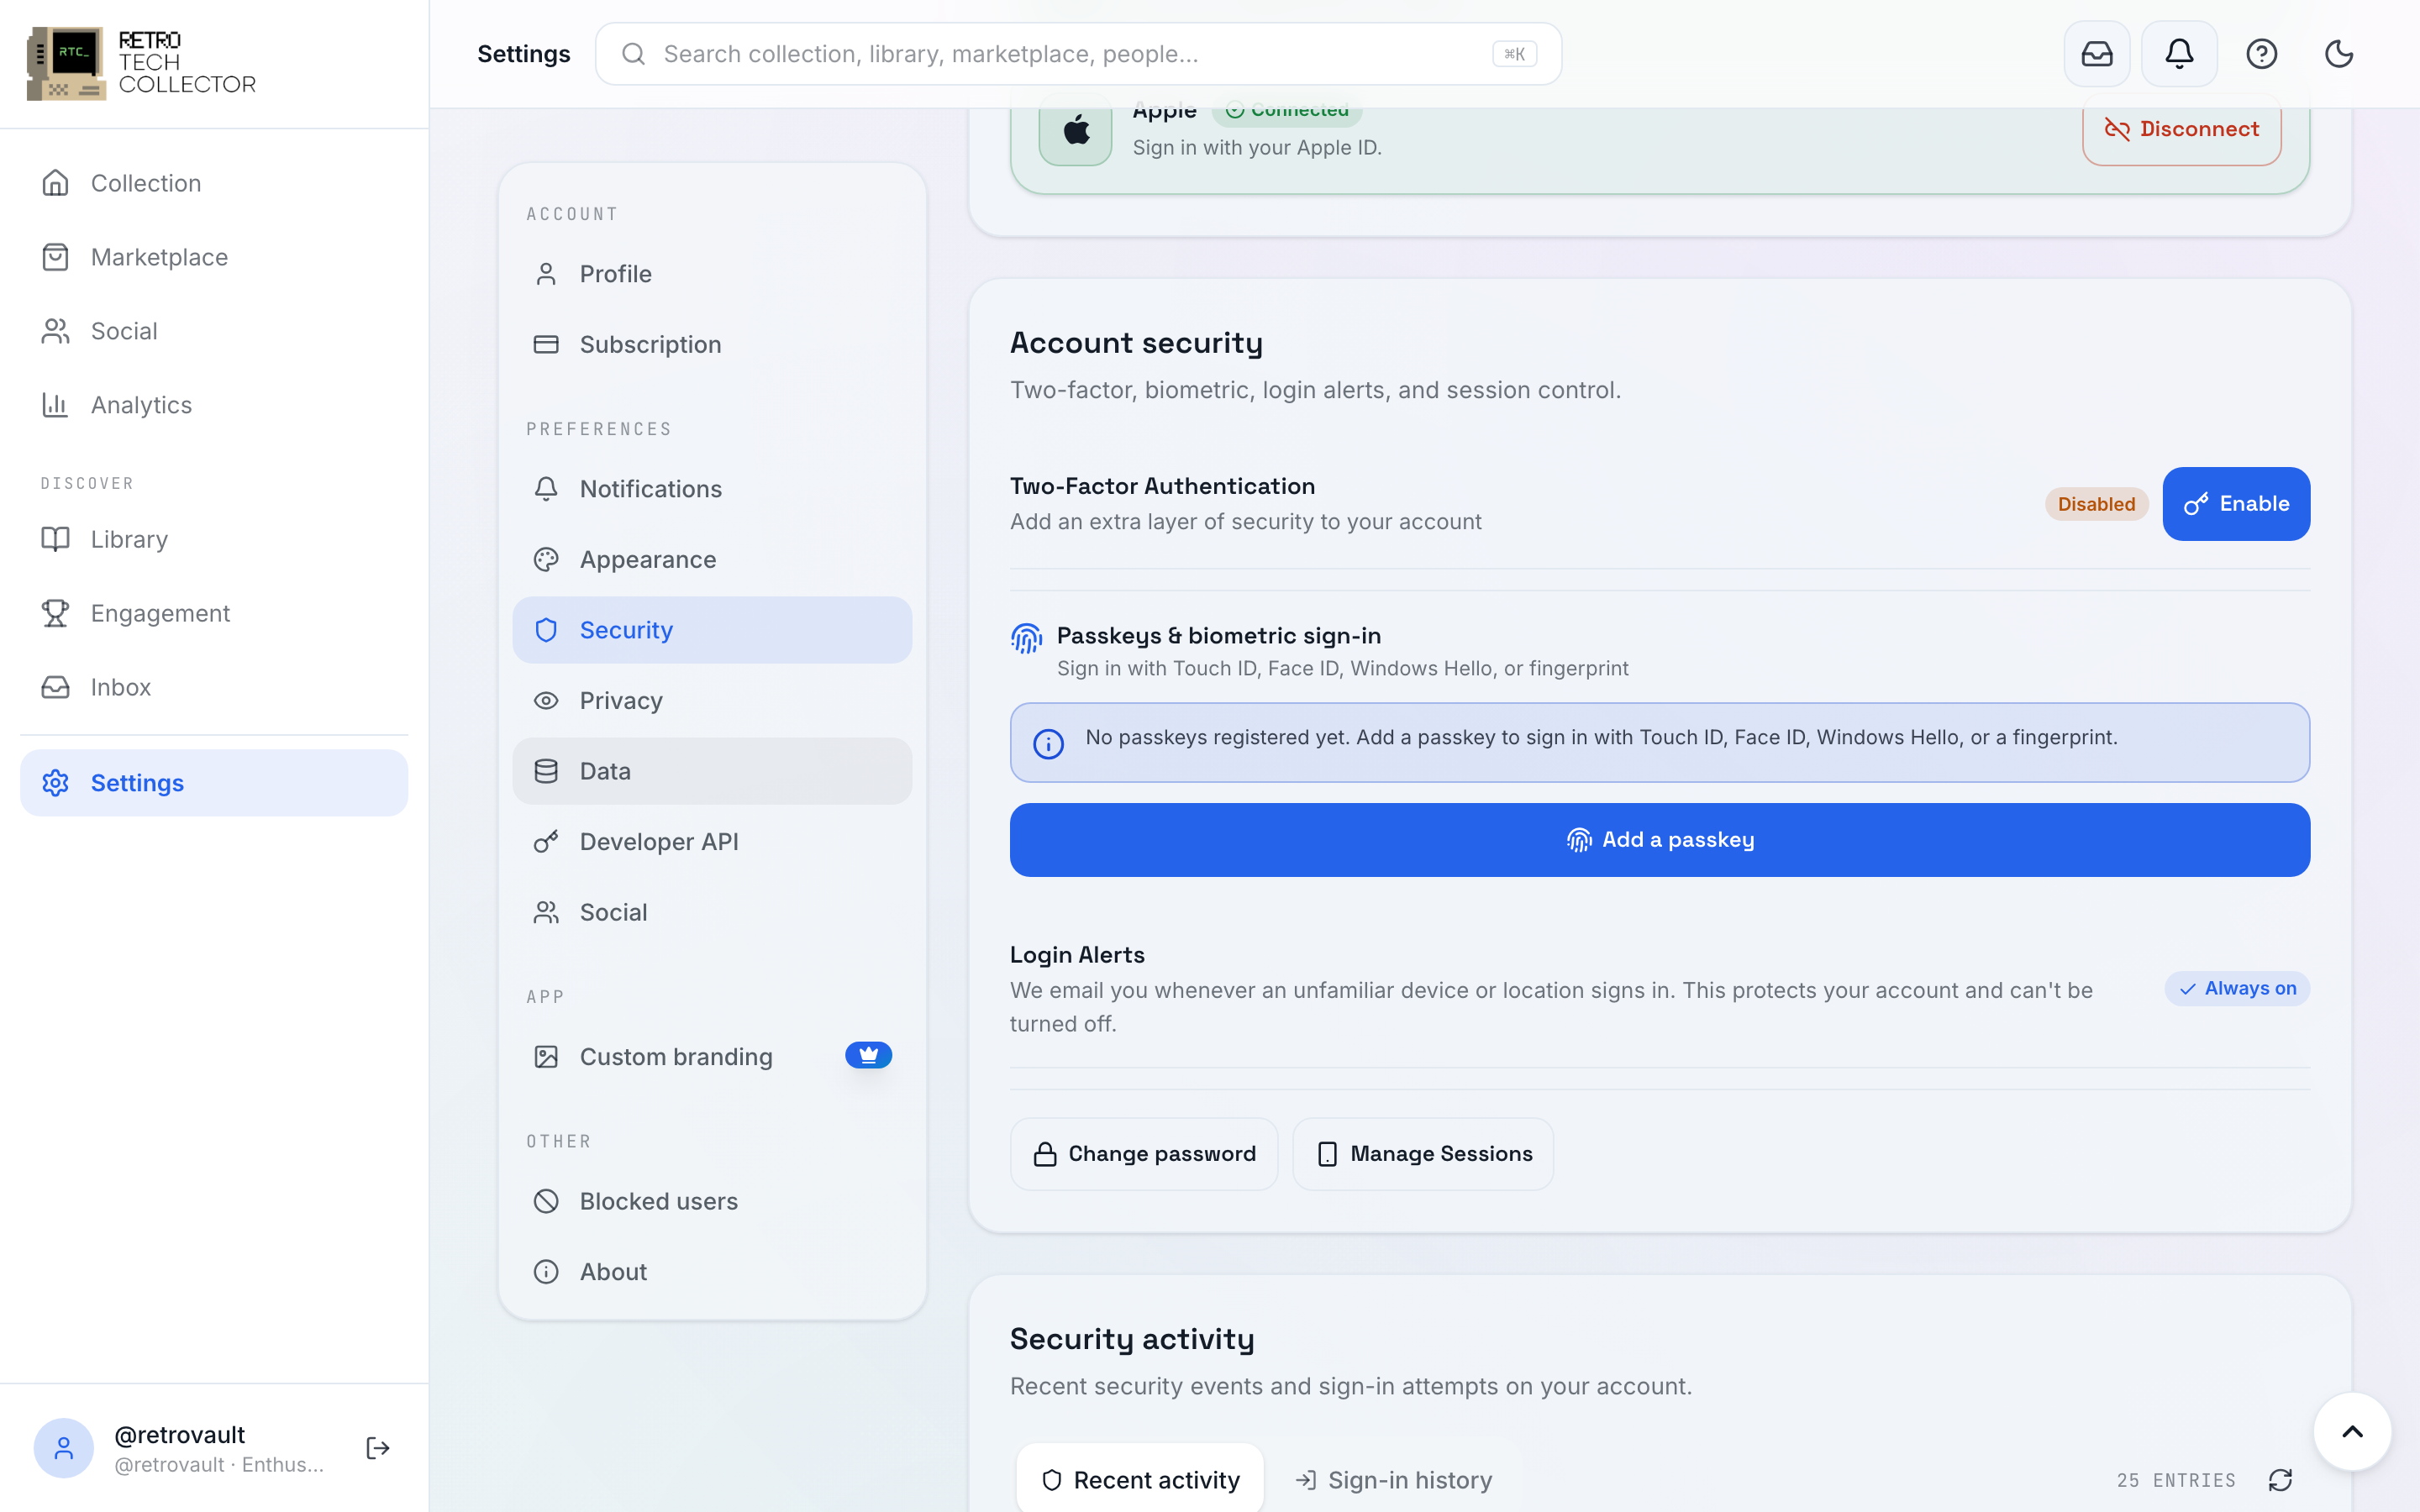This screenshot has height=1512, width=2420.
Task: Open the inbox tray icon in header
Action: (2097, 54)
